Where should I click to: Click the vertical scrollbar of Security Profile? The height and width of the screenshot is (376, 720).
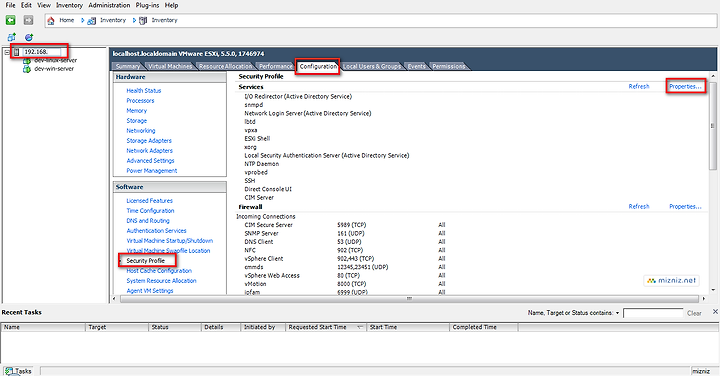pos(713,126)
